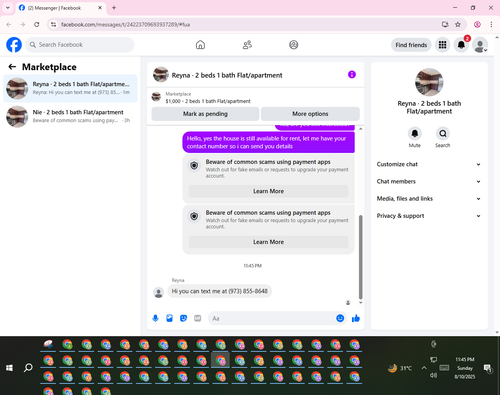Open the taskbar clock showing 11:45 PM
Image resolution: width=500 pixels, height=395 pixels.
pyautogui.click(x=465, y=368)
